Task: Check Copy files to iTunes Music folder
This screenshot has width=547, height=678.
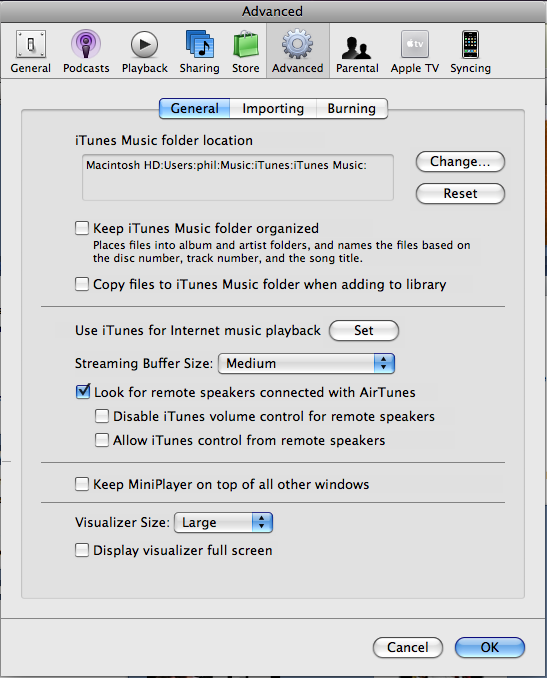Action: [x=82, y=284]
